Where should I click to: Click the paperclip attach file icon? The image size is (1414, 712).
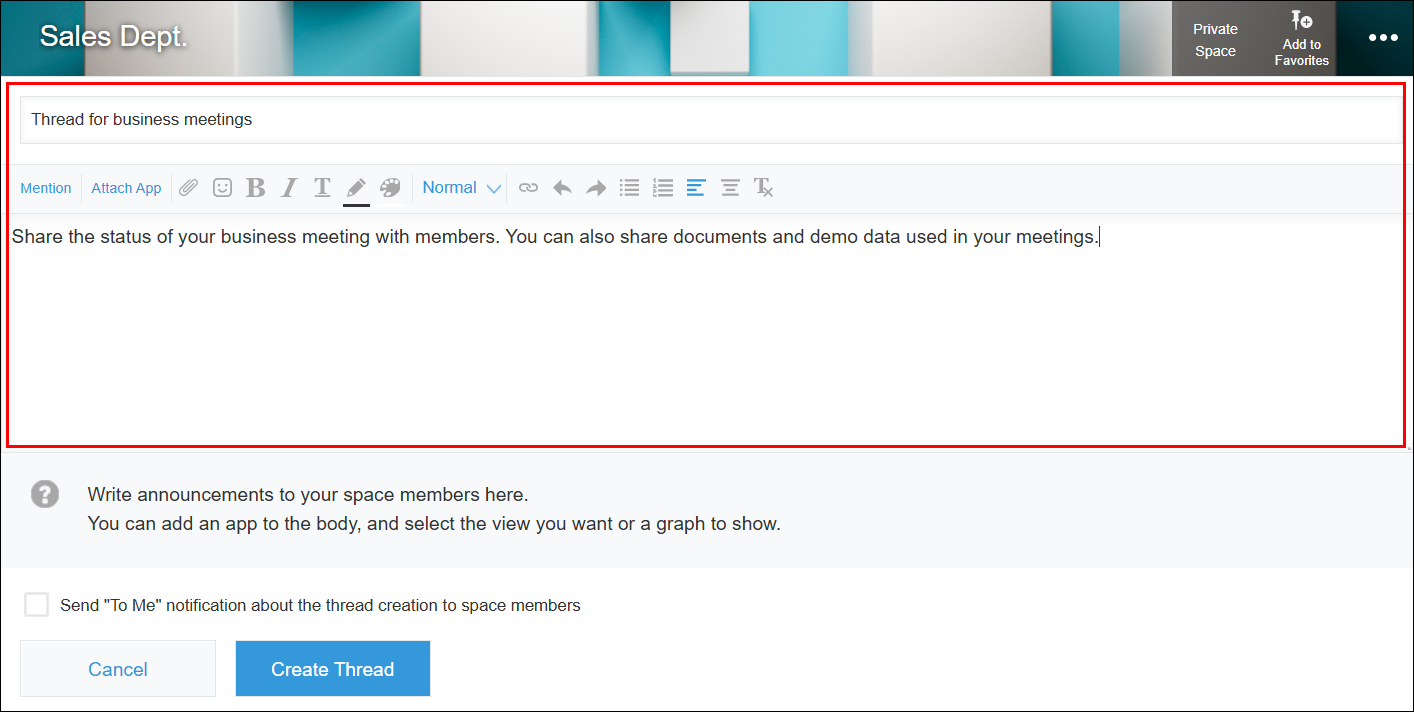click(x=189, y=188)
